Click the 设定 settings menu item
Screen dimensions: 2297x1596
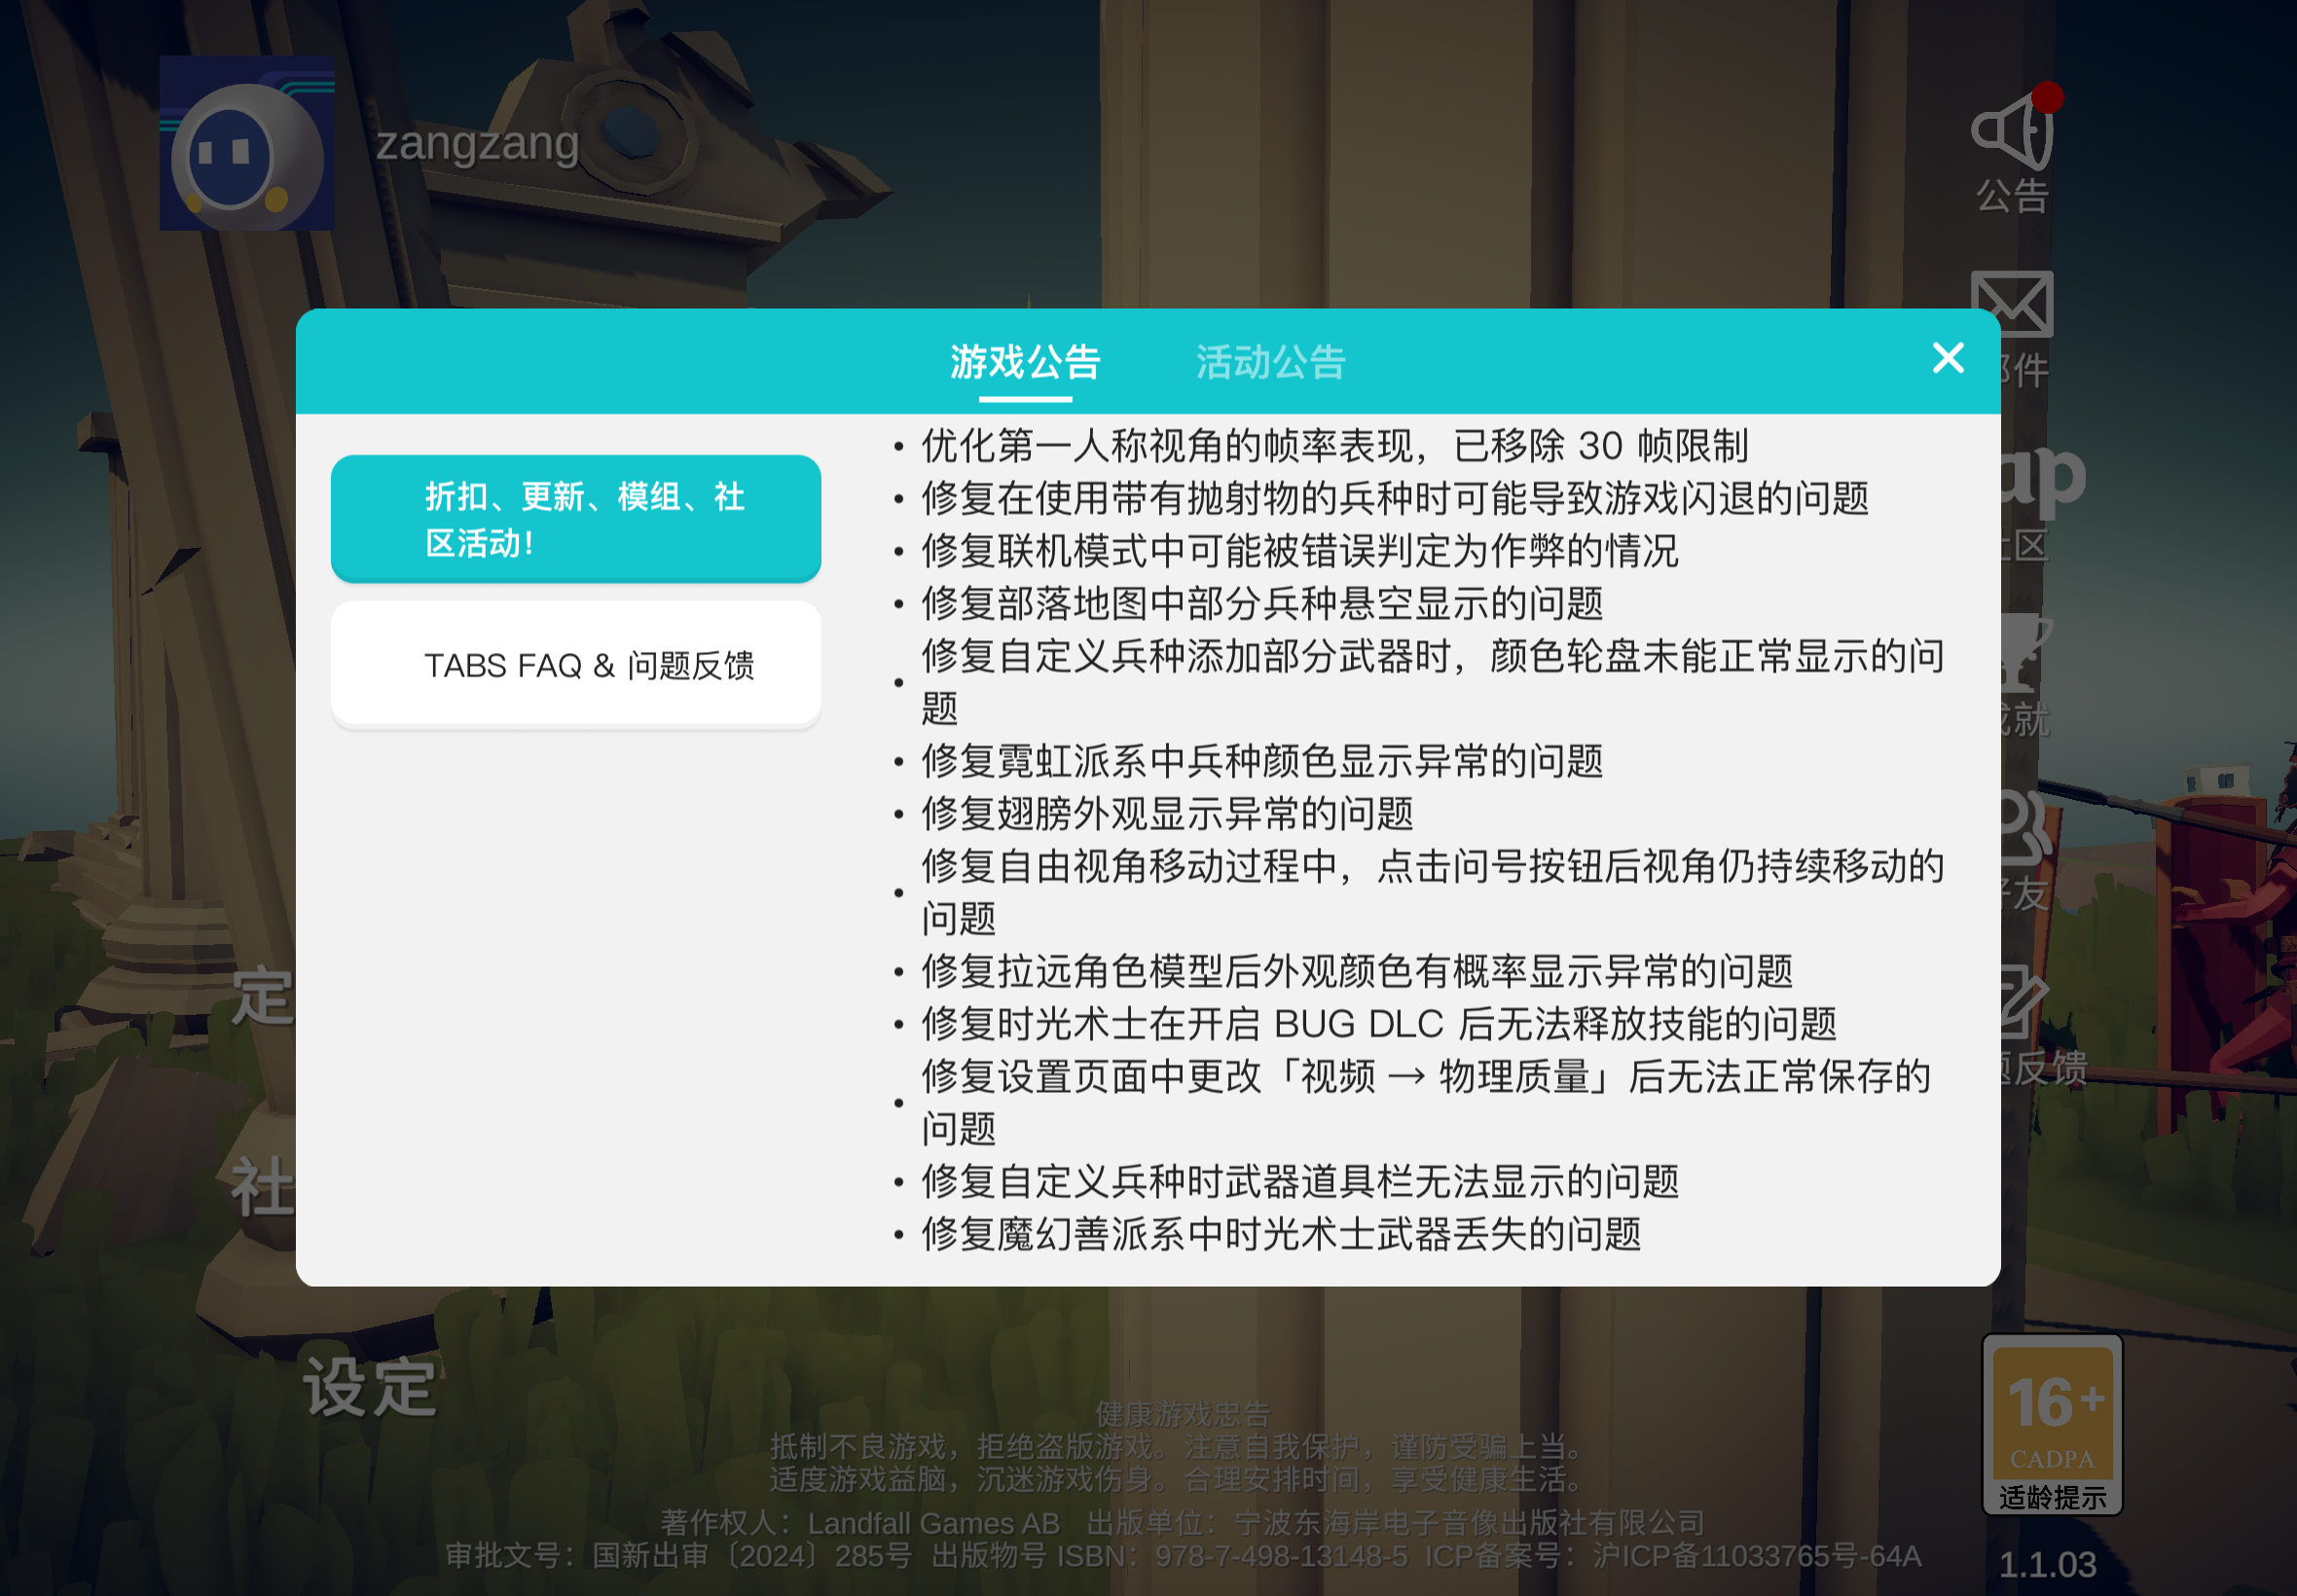370,1388
